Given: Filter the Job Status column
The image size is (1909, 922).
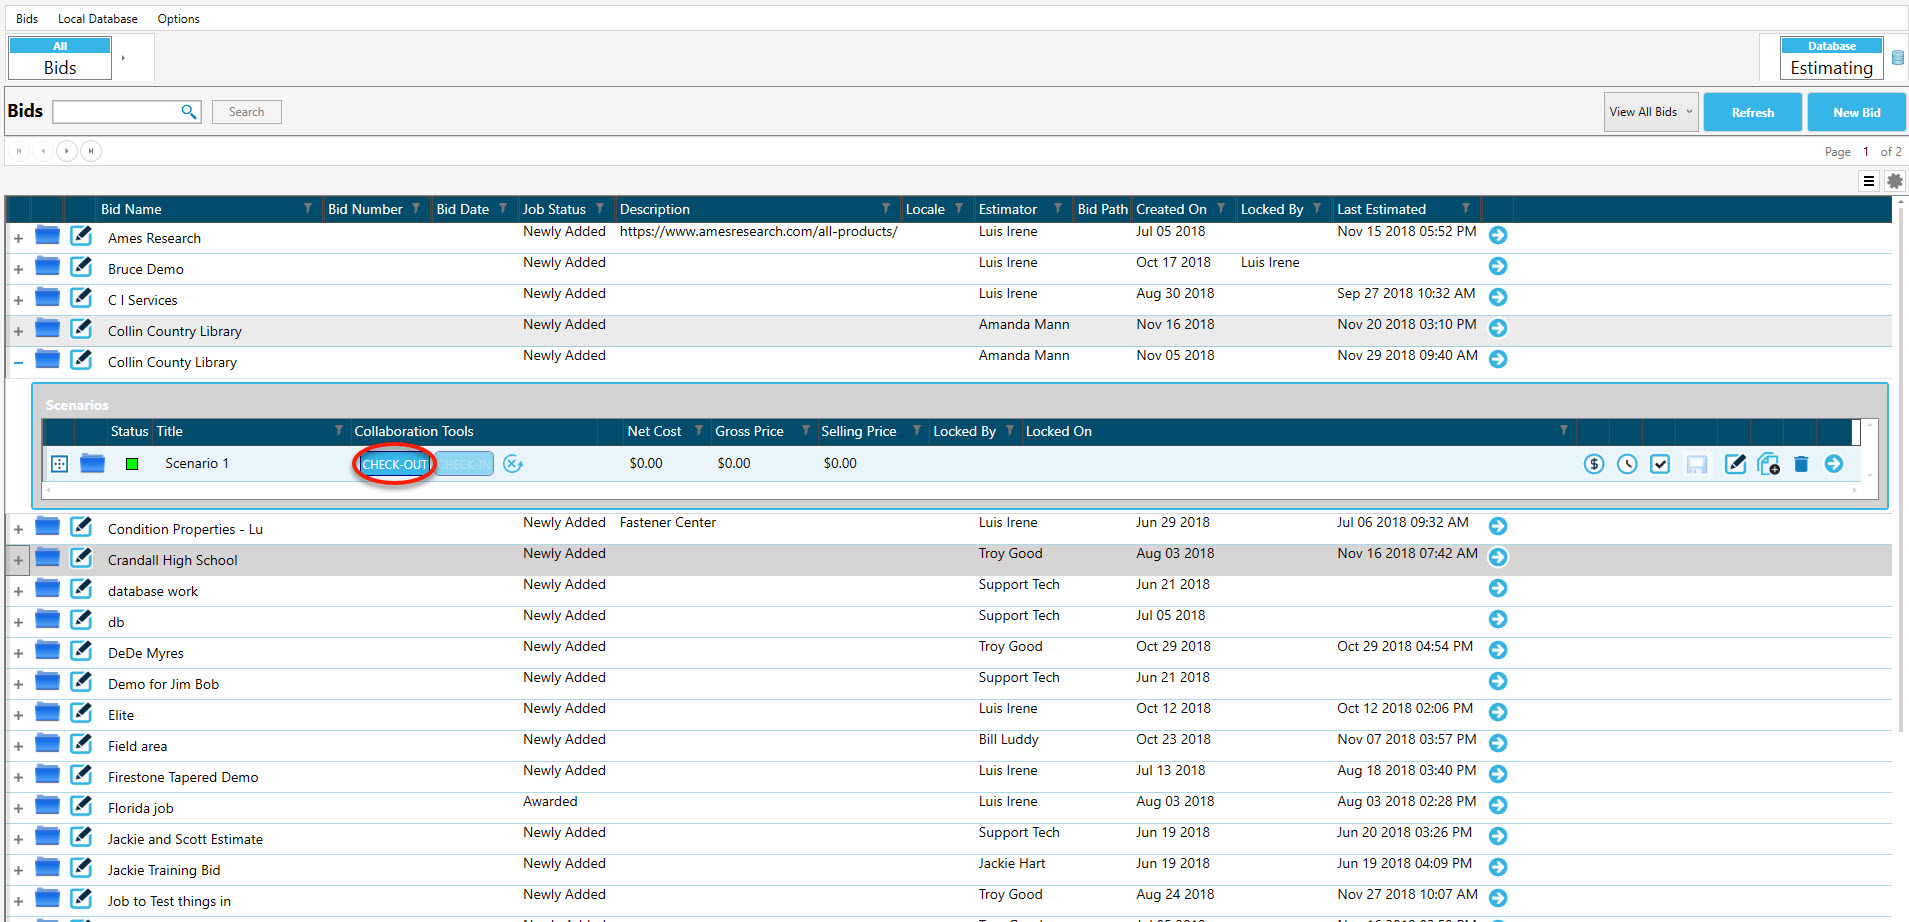Looking at the screenshot, I should coord(600,209).
